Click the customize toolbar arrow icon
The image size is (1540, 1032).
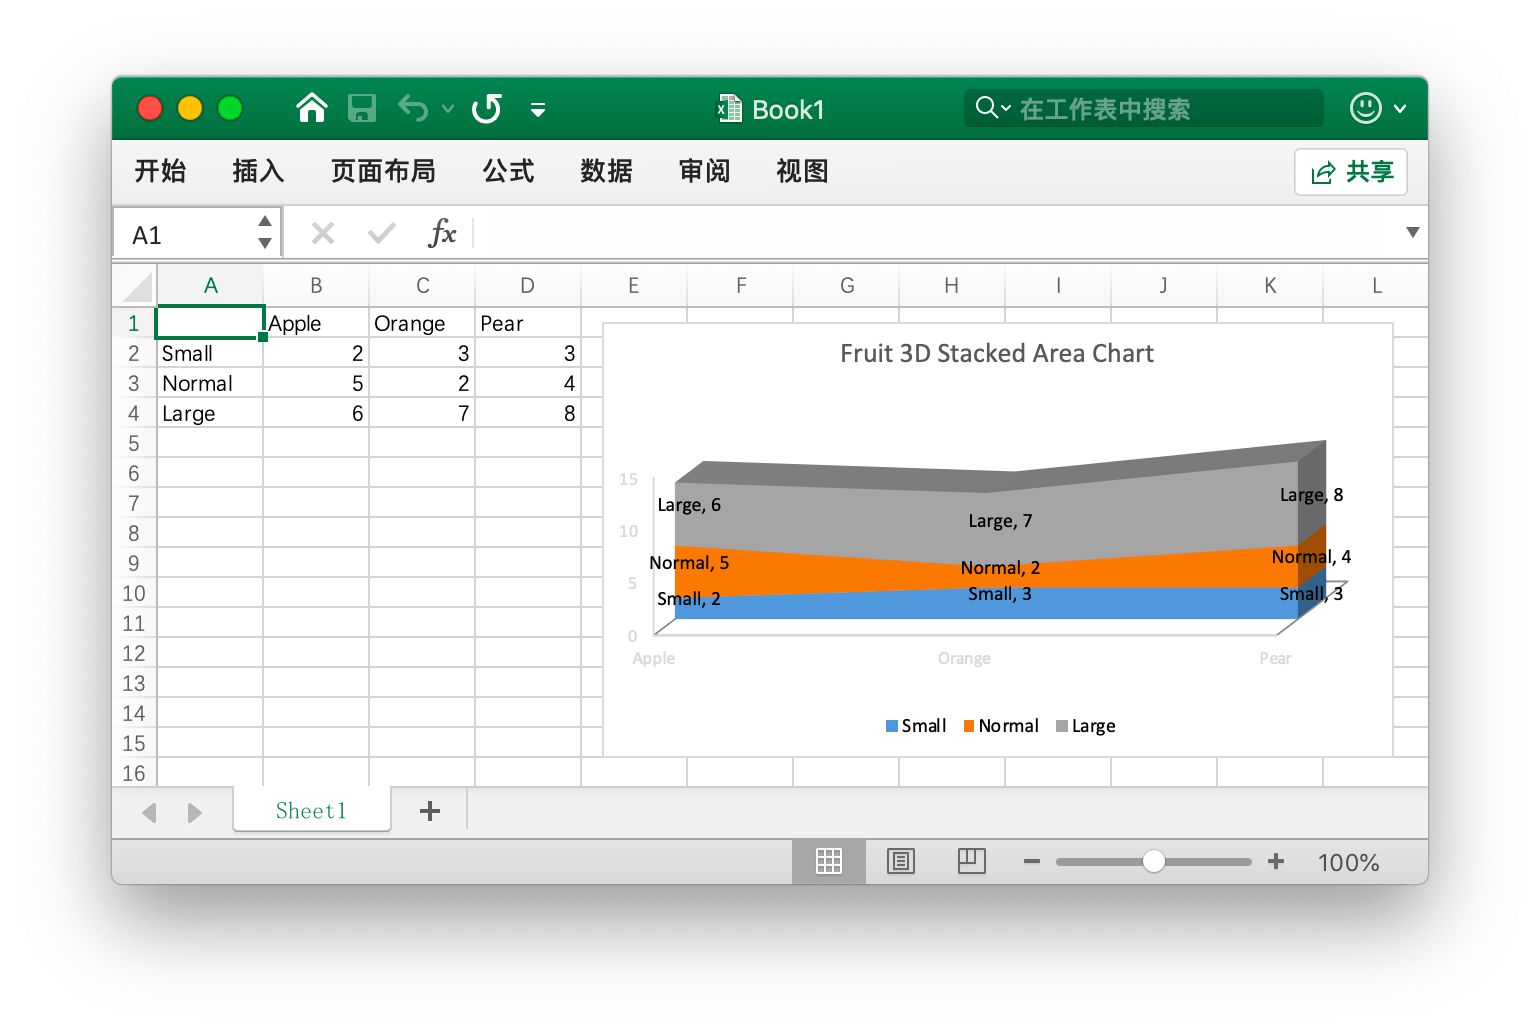[x=538, y=110]
